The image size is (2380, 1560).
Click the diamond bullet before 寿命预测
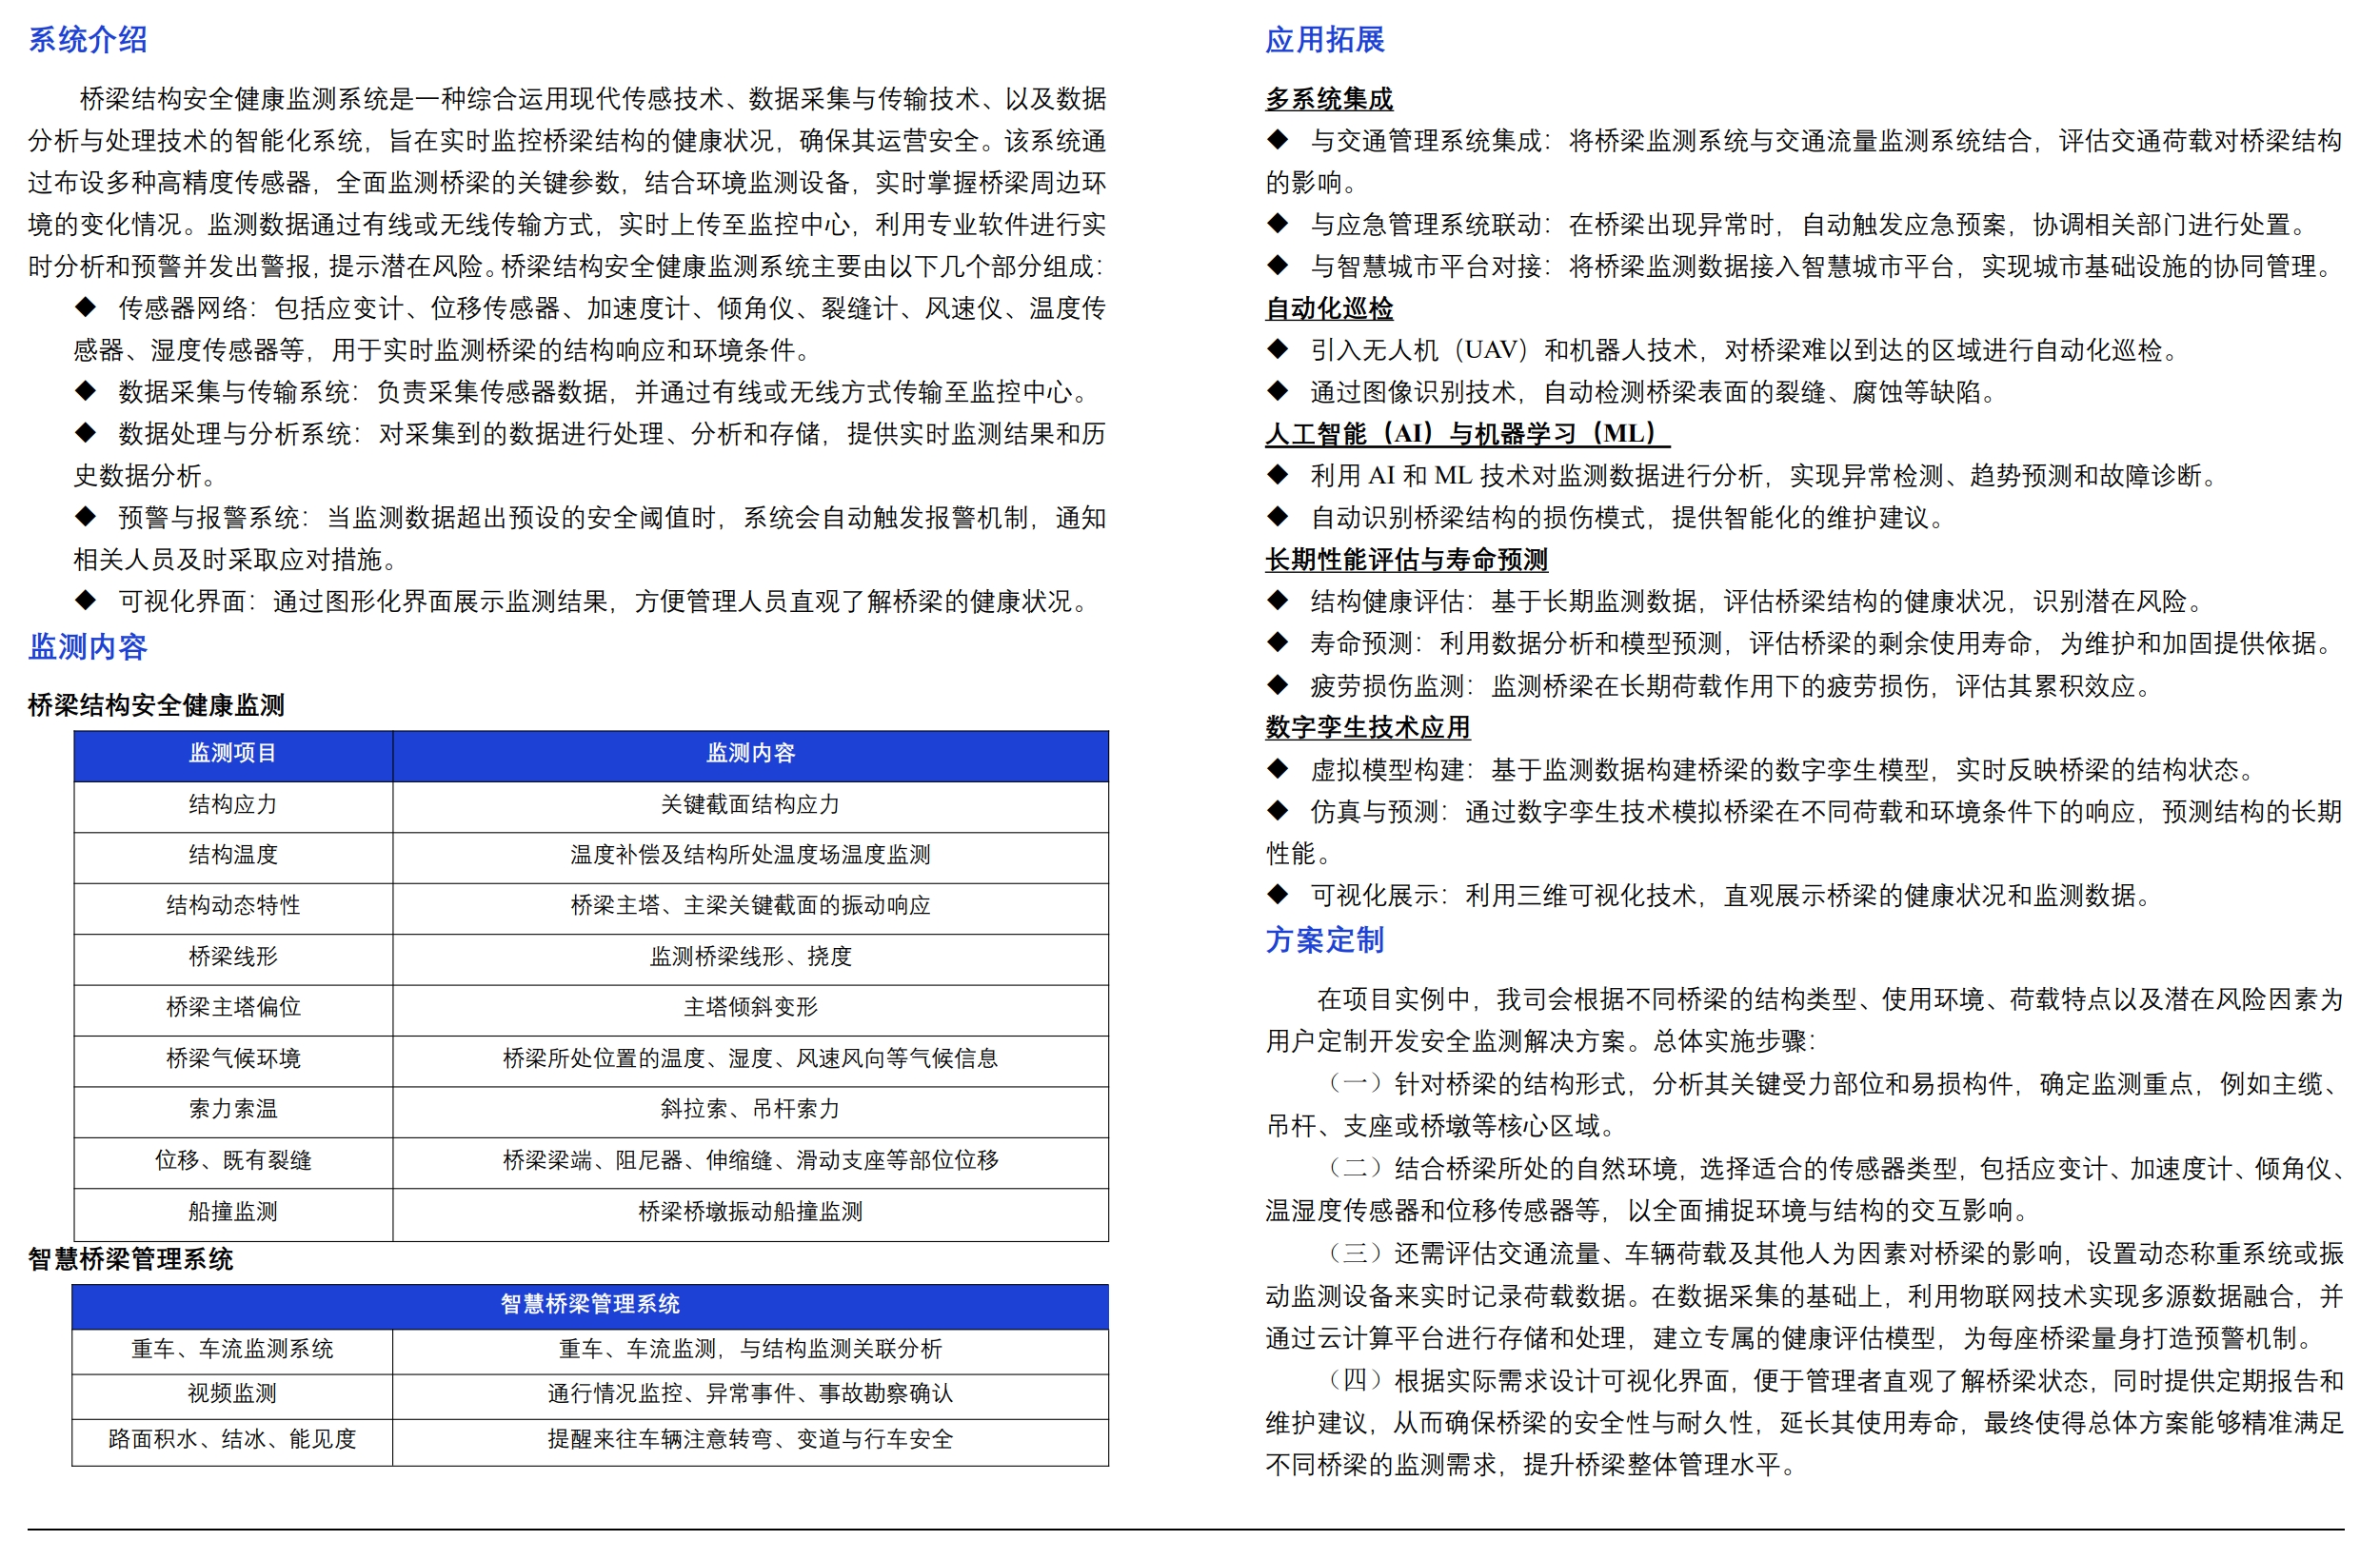1278,642
